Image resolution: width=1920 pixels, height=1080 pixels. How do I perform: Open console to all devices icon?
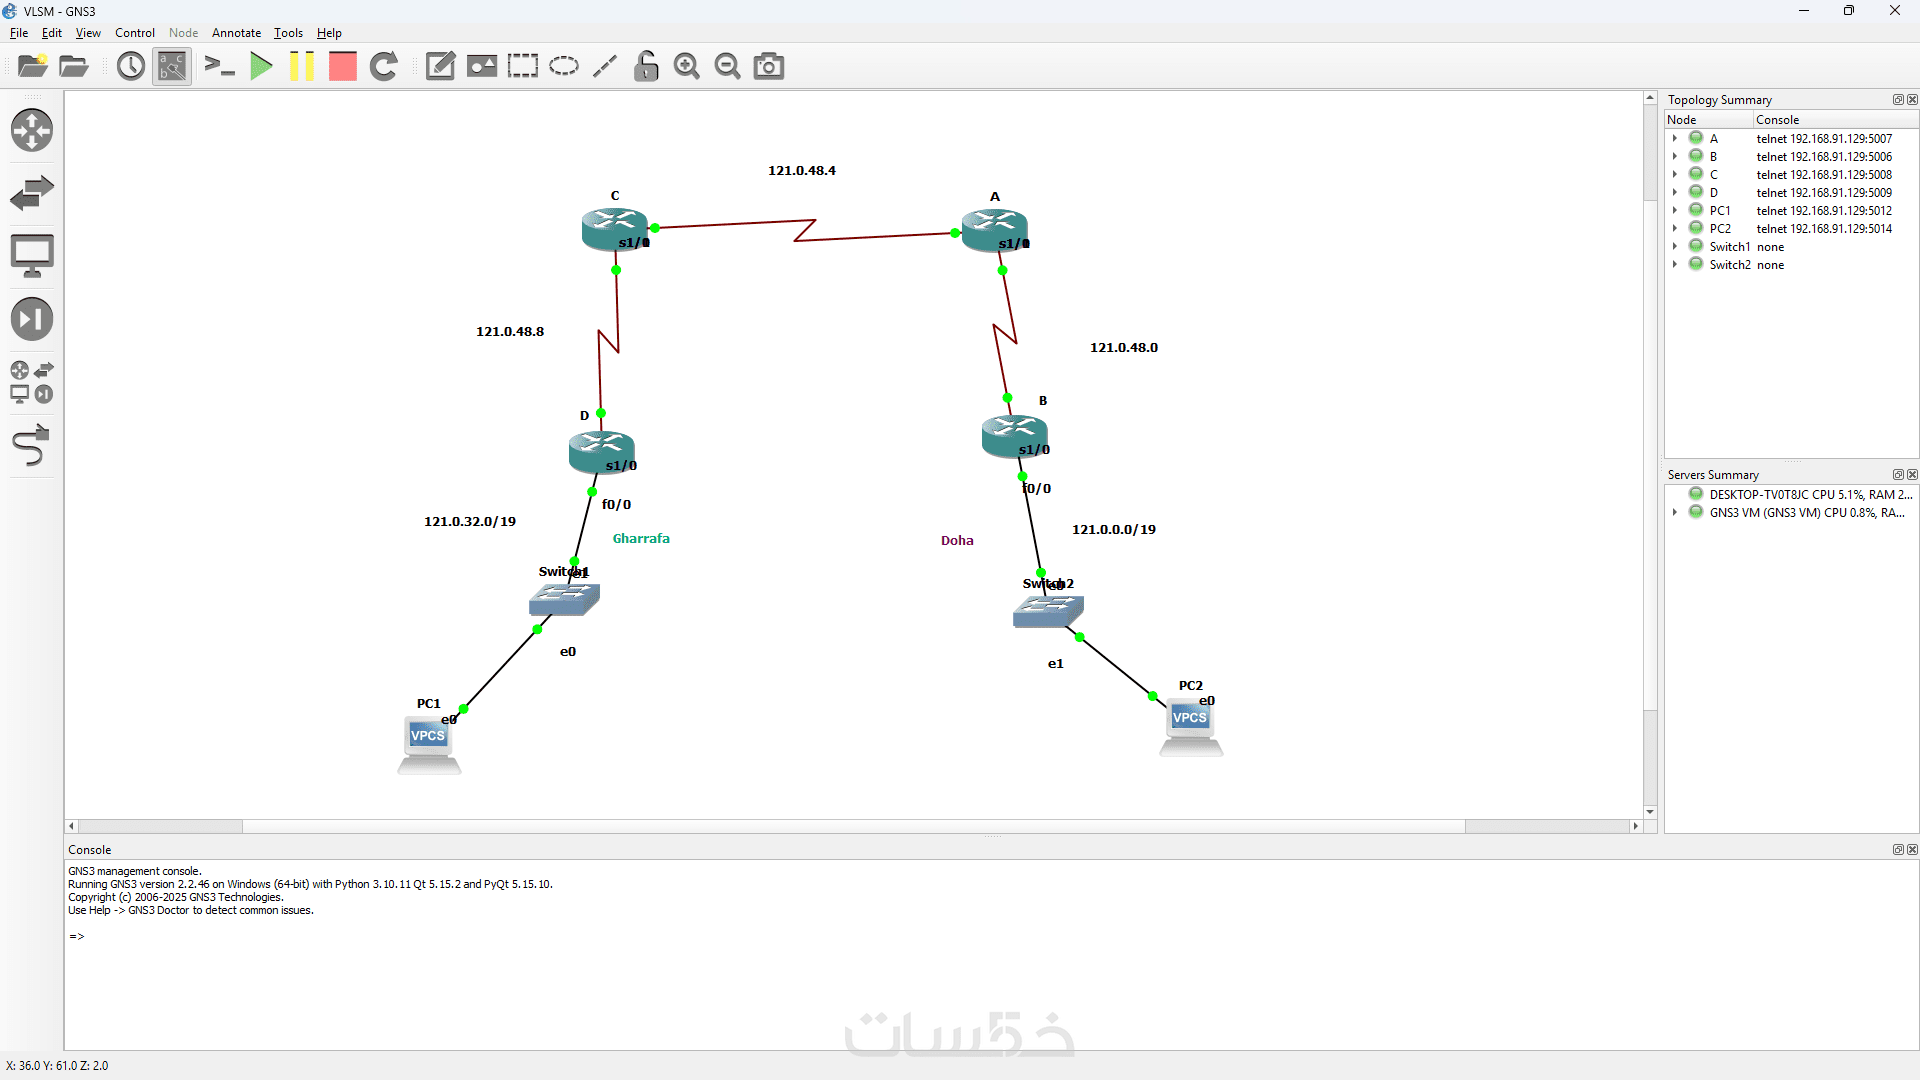[219, 67]
